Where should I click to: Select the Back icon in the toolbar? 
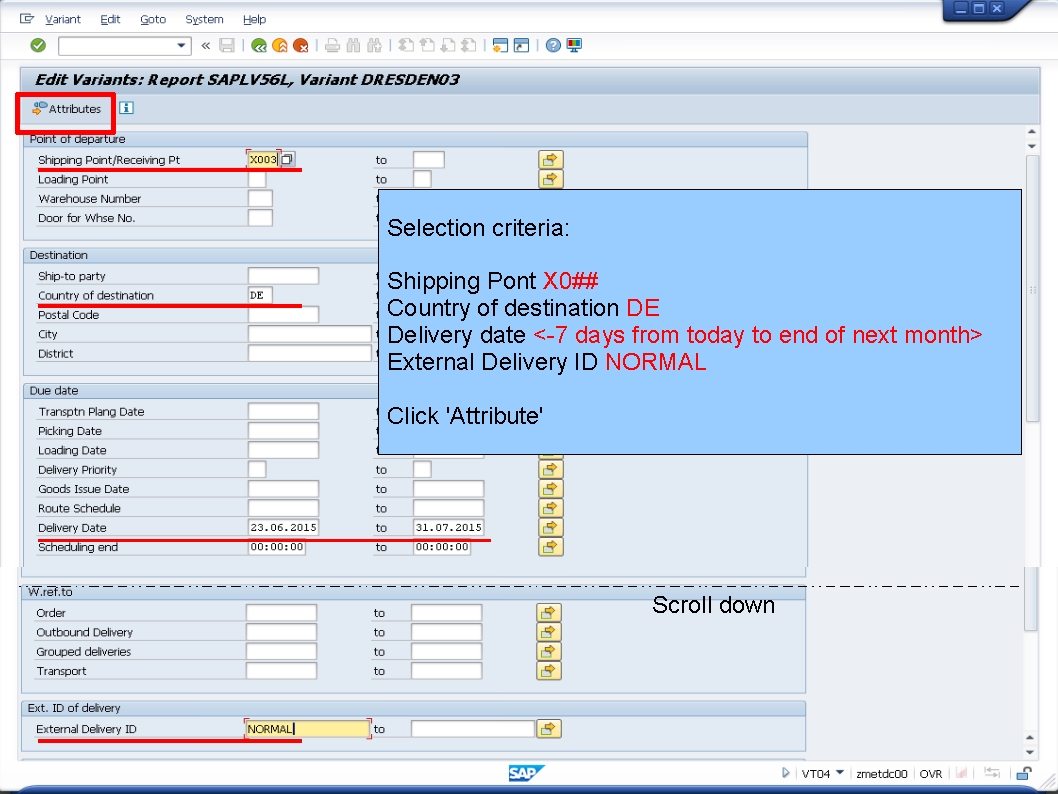(x=260, y=45)
